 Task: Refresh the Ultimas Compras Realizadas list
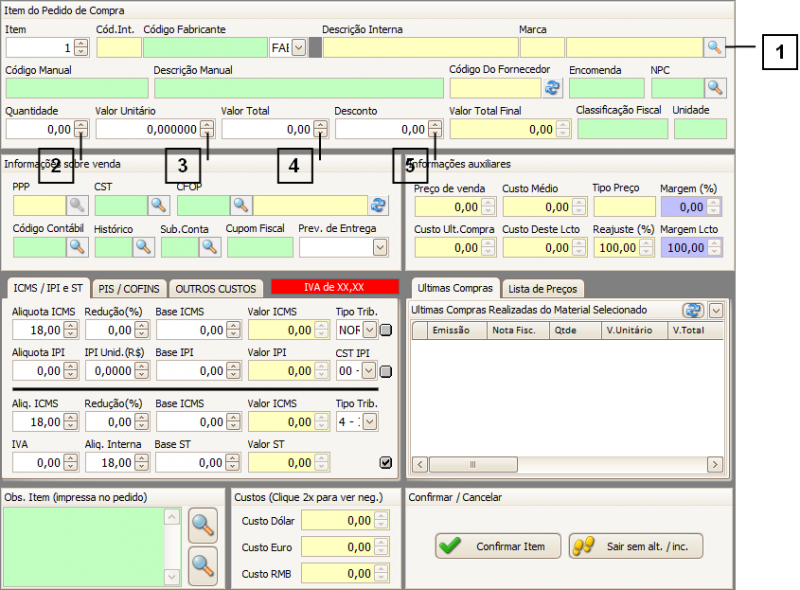pyautogui.click(x=692, y=310)
